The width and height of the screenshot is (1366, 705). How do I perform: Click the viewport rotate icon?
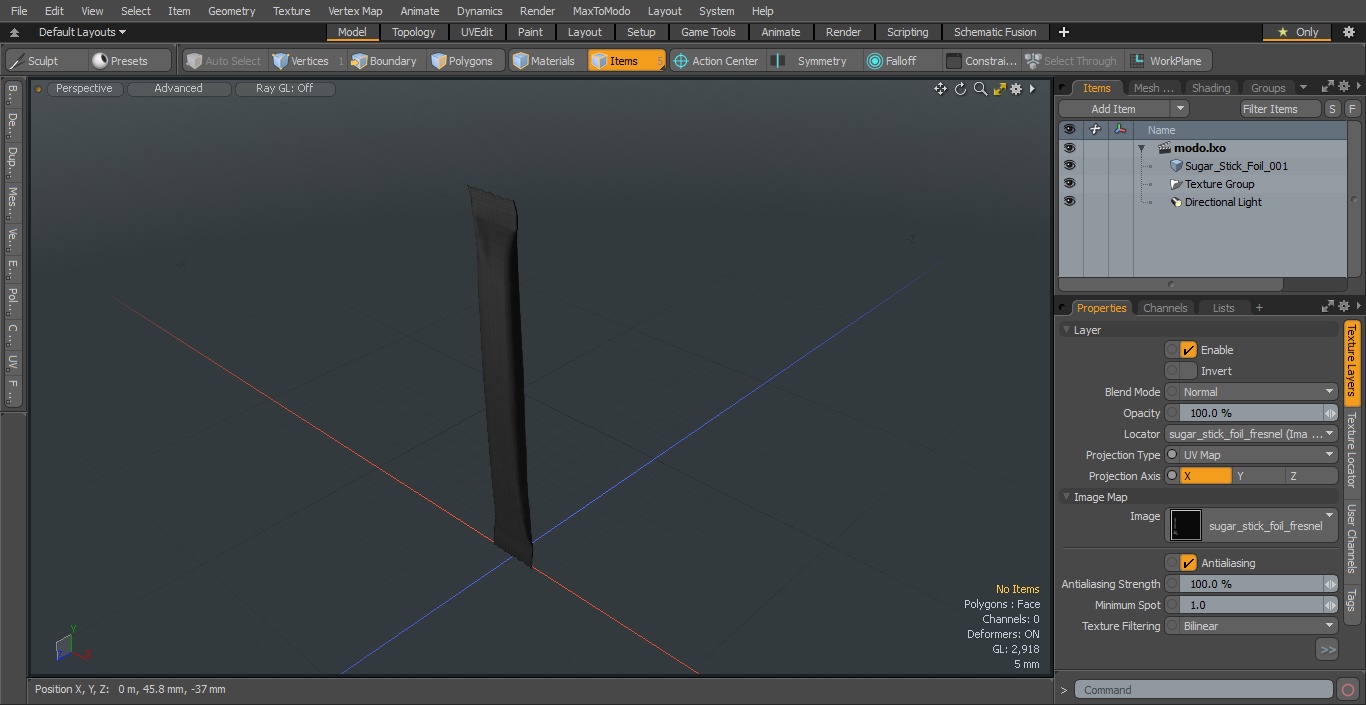click(x=960, y=89)
